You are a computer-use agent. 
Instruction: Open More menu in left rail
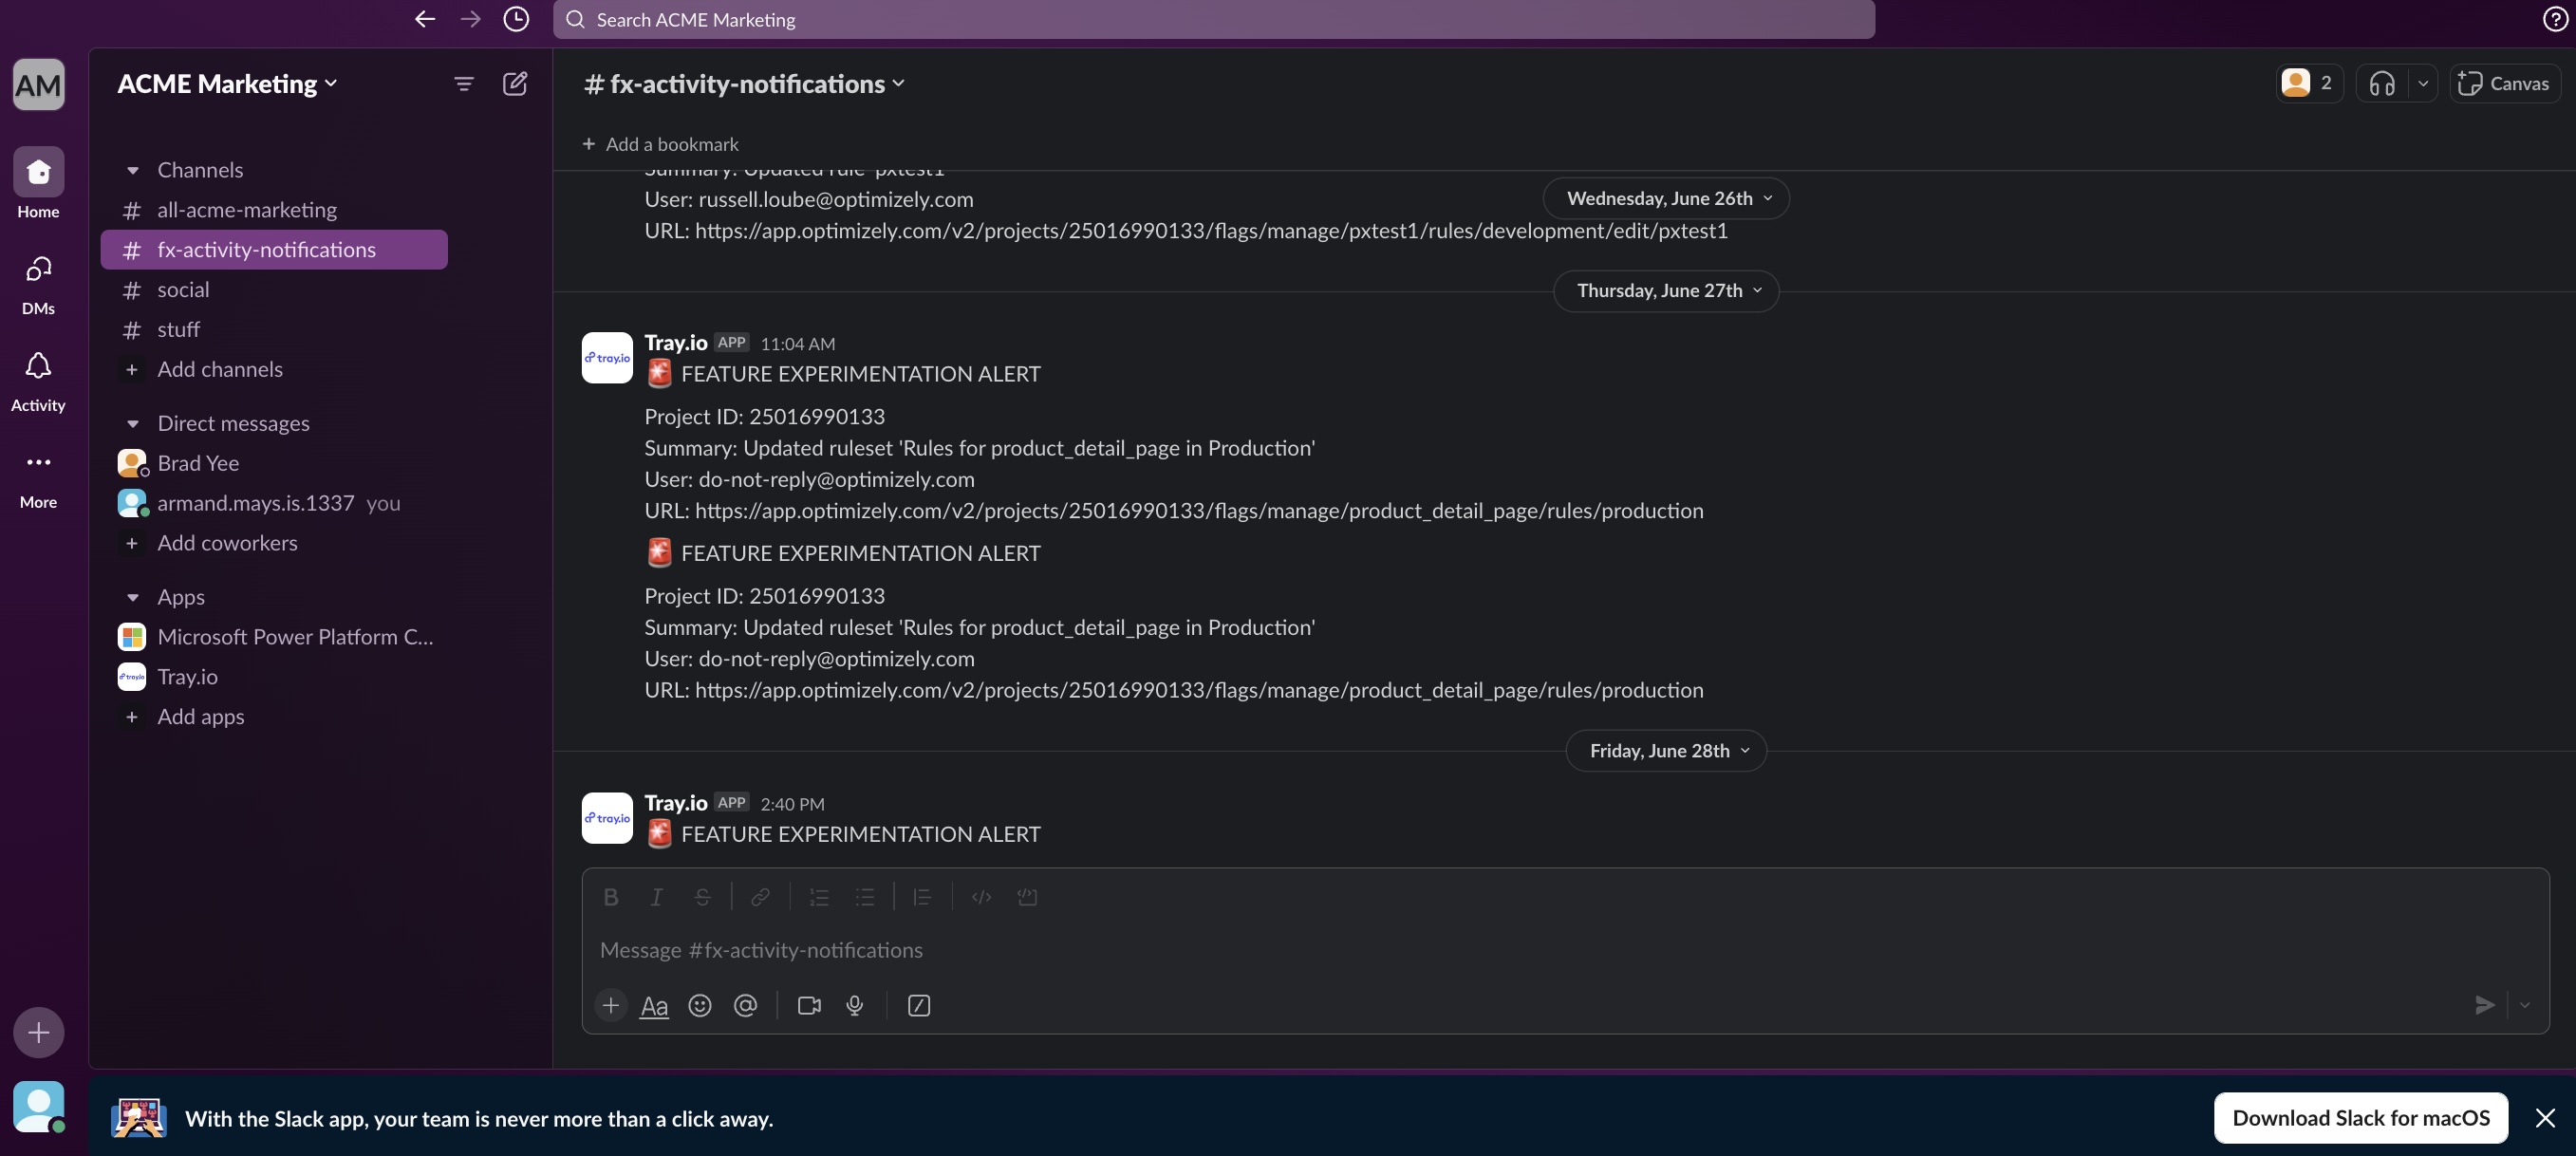click(38, 478)
